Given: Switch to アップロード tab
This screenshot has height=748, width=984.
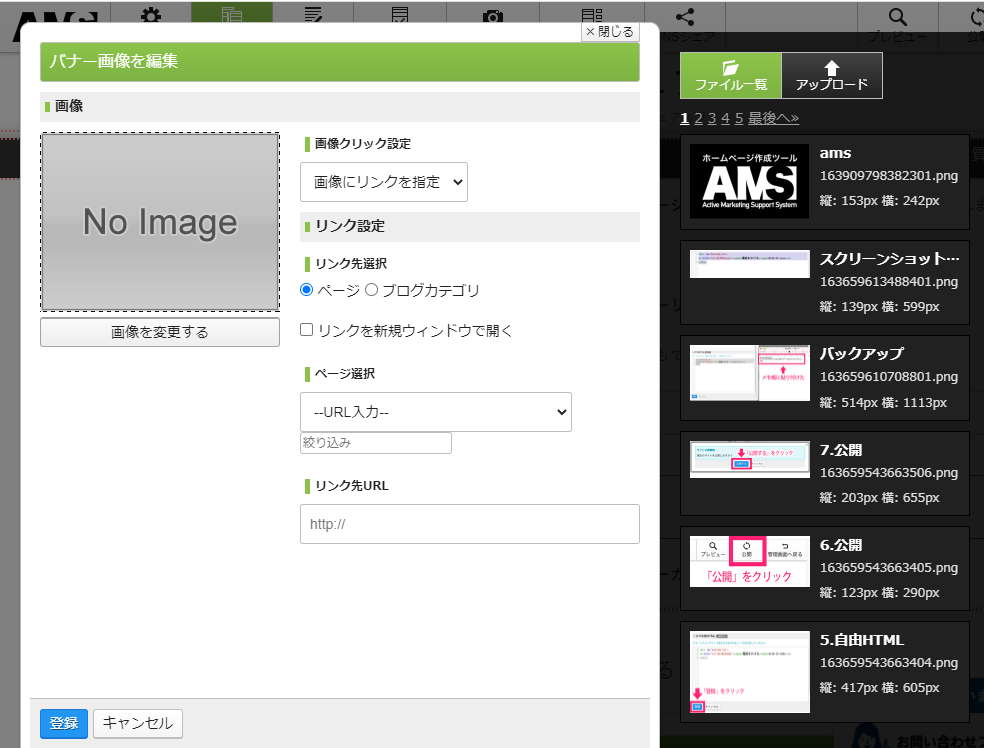Looking at the screenshot, I should pos(832,75).
